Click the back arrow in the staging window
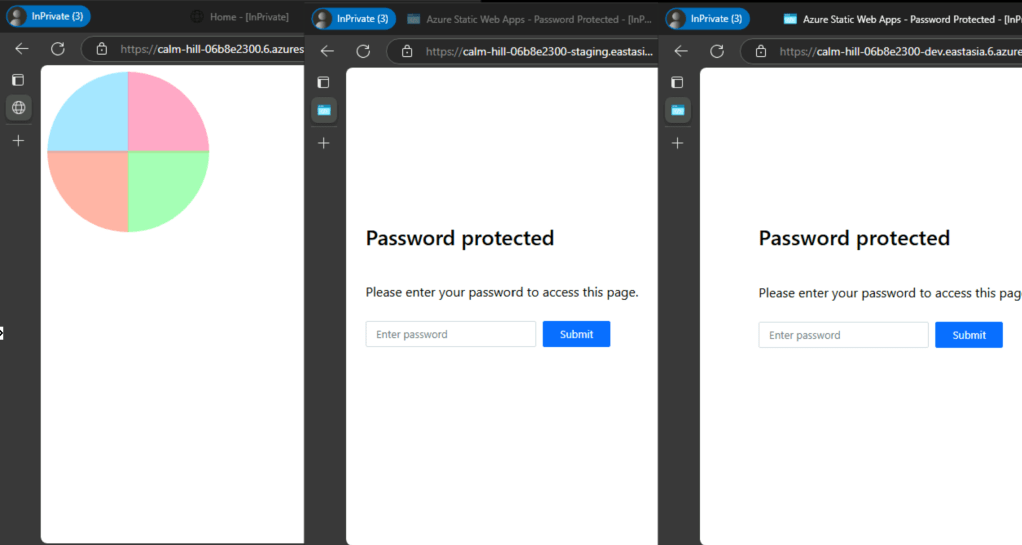This screenshot has width=1022, height=545. click(x=327, y=51)
